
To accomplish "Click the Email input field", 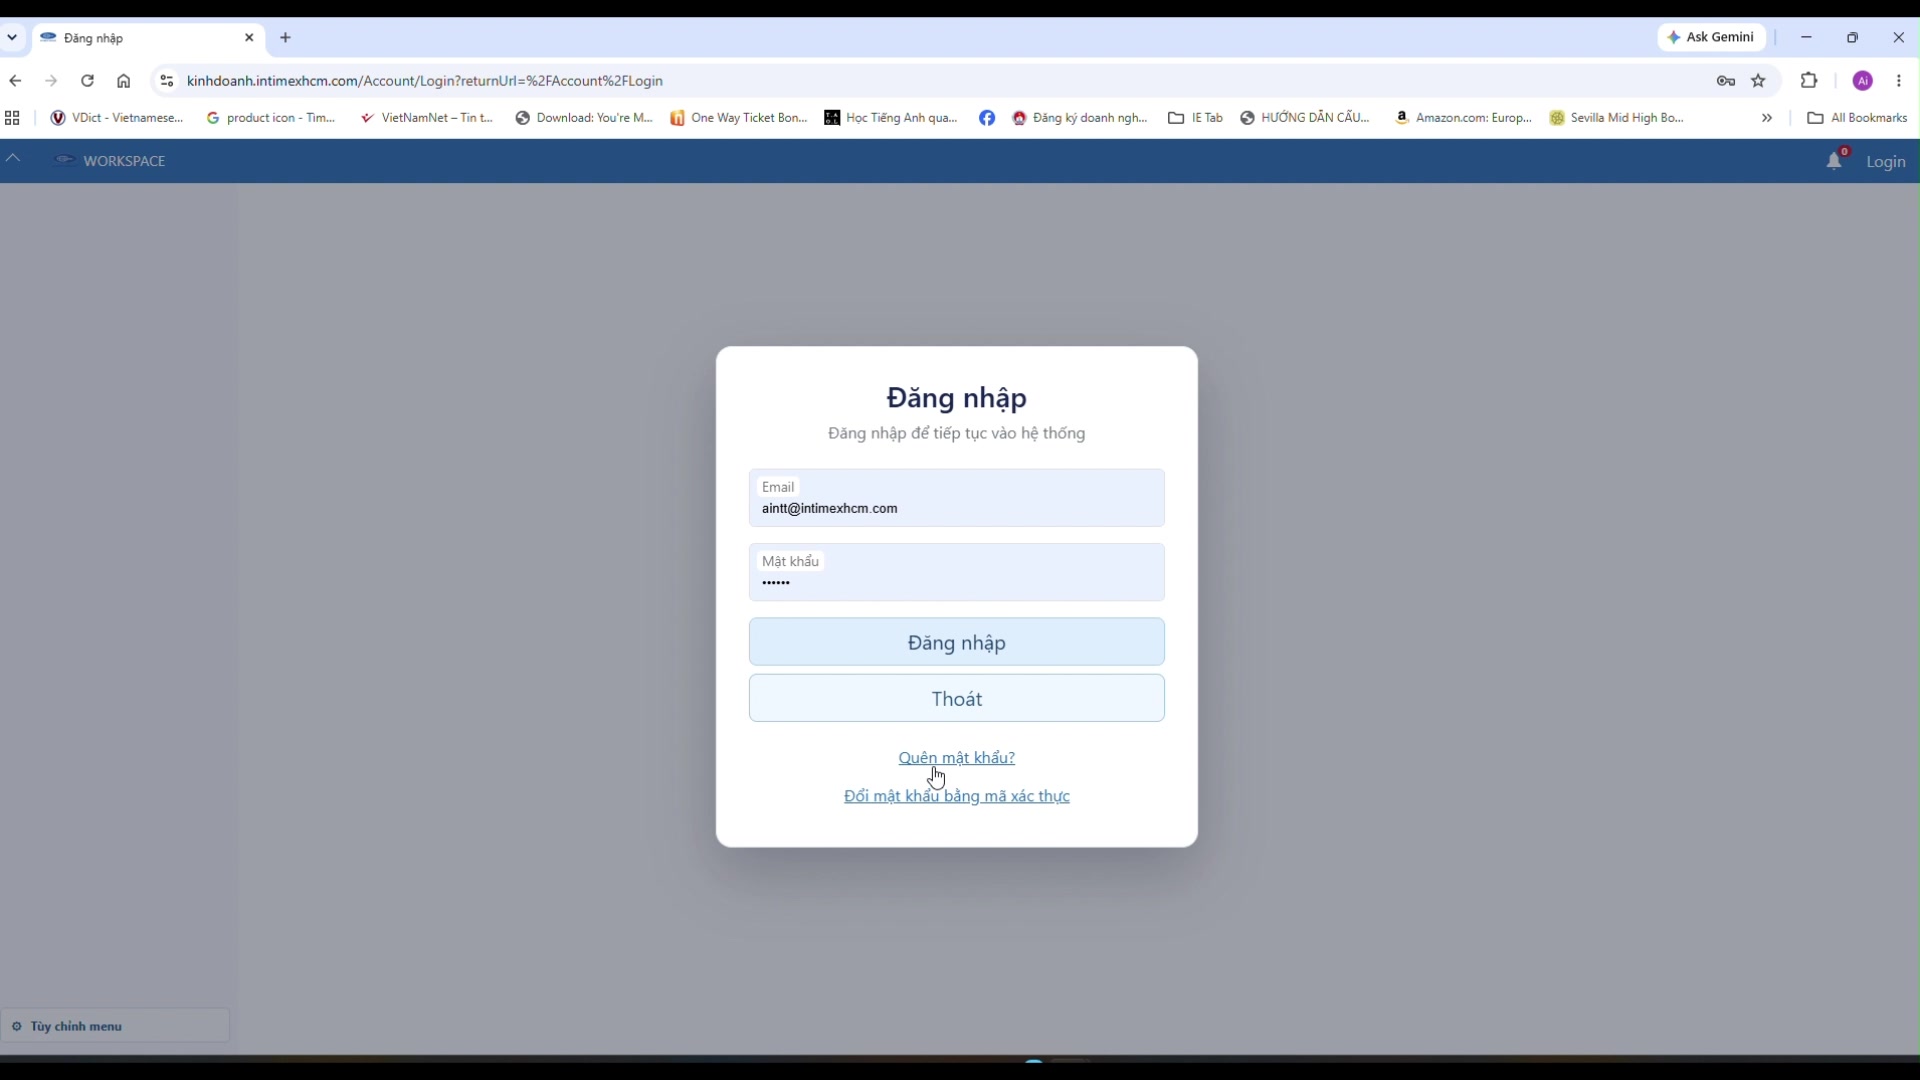I will (957, 498).
